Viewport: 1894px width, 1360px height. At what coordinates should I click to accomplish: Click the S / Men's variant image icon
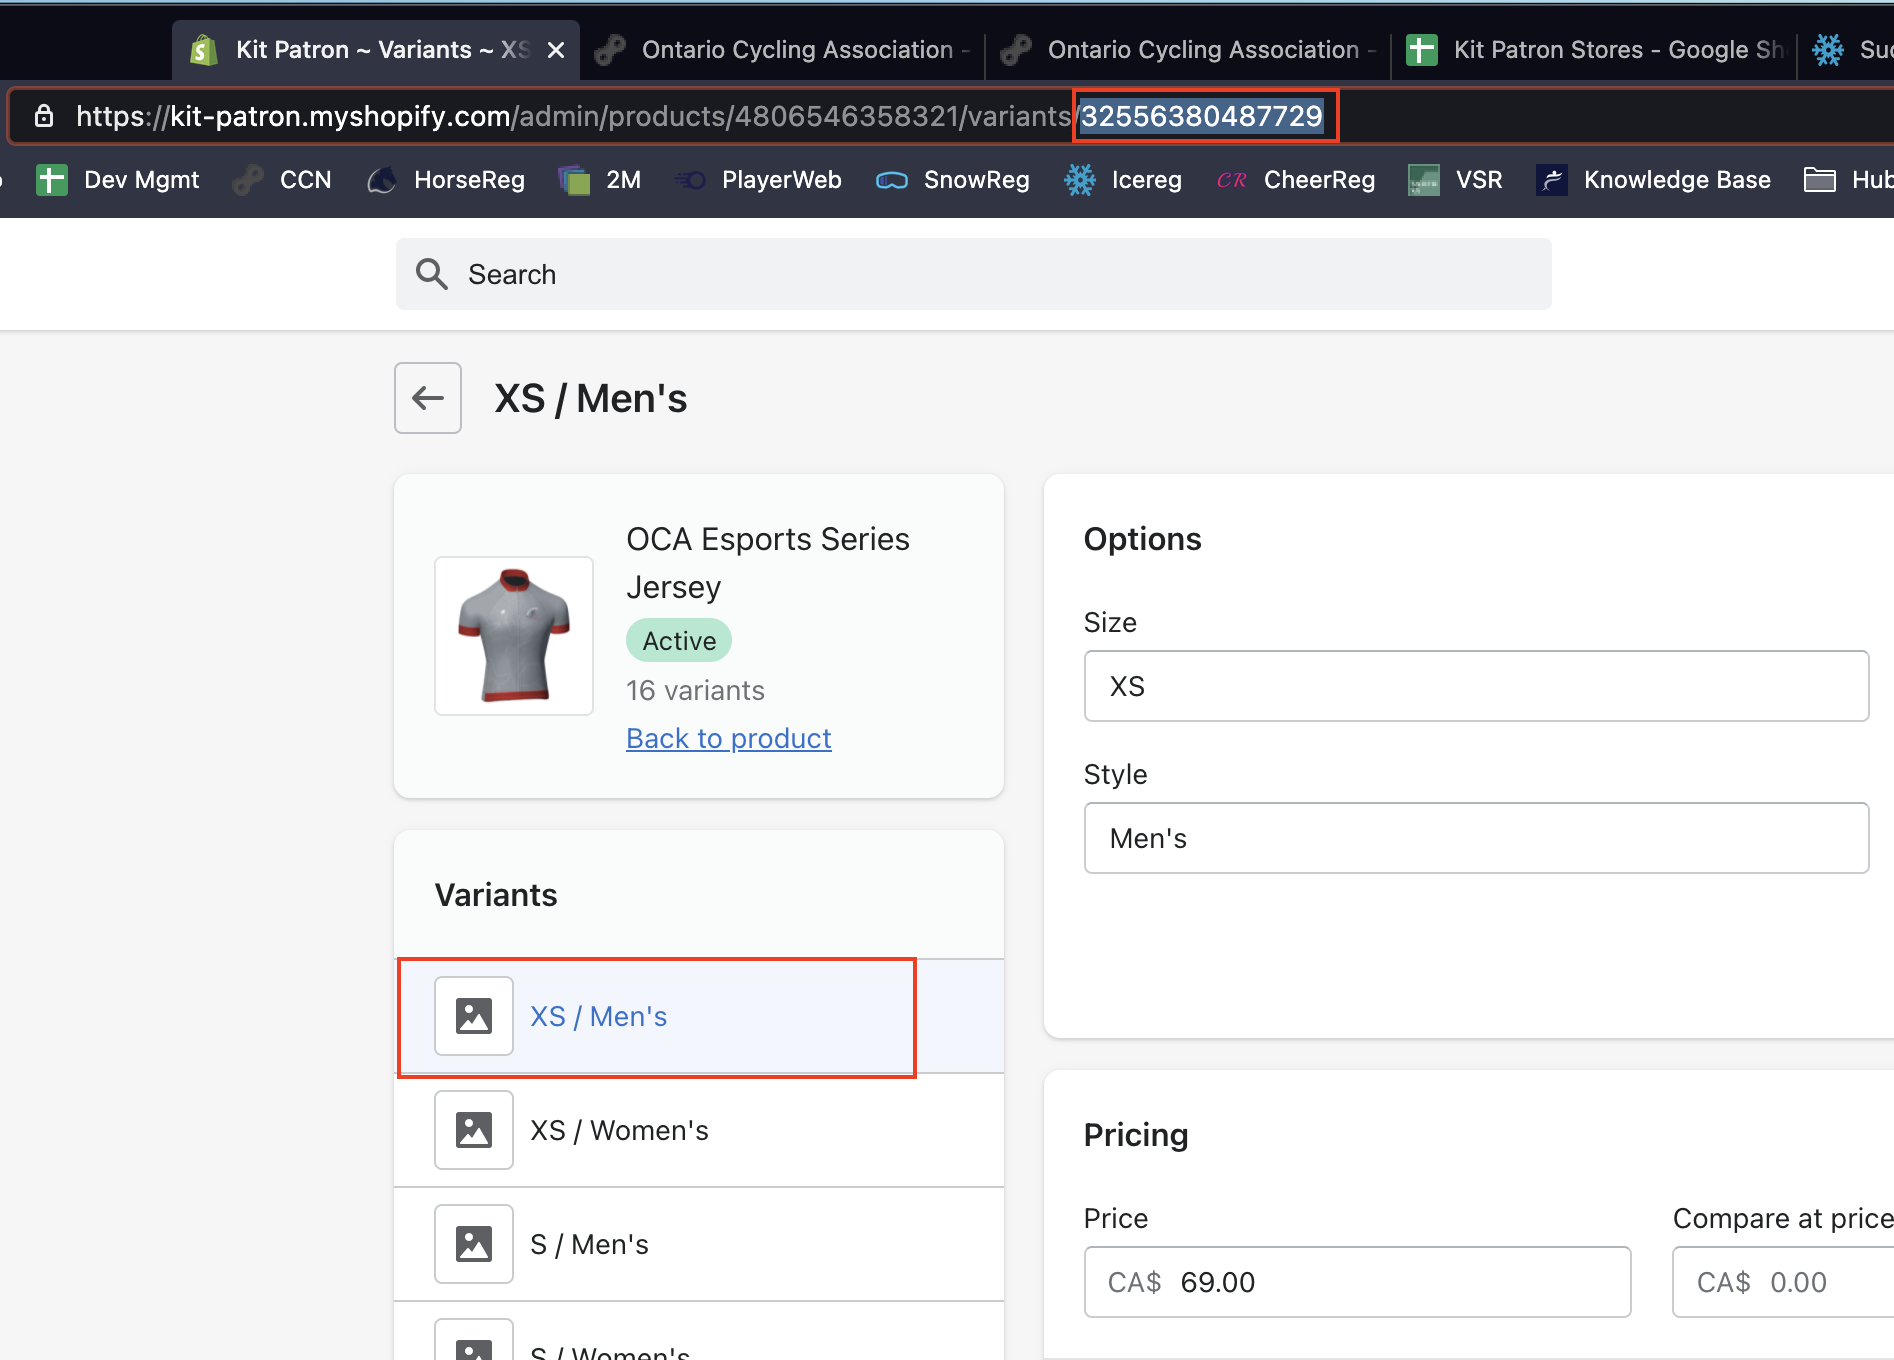click(474, 1244)
